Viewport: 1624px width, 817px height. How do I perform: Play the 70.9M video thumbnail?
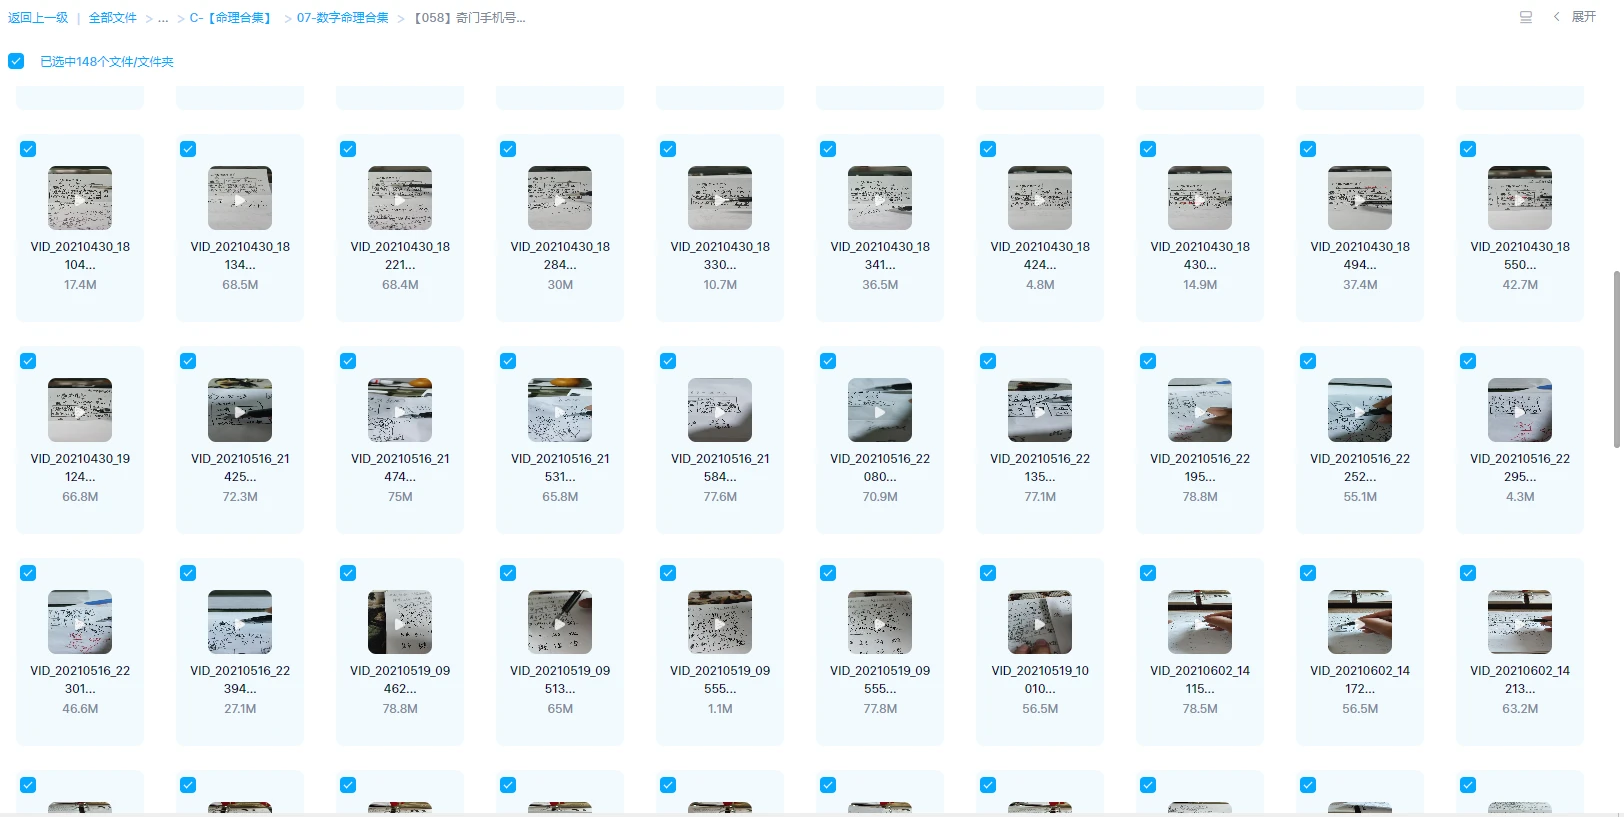coord(880,410)
